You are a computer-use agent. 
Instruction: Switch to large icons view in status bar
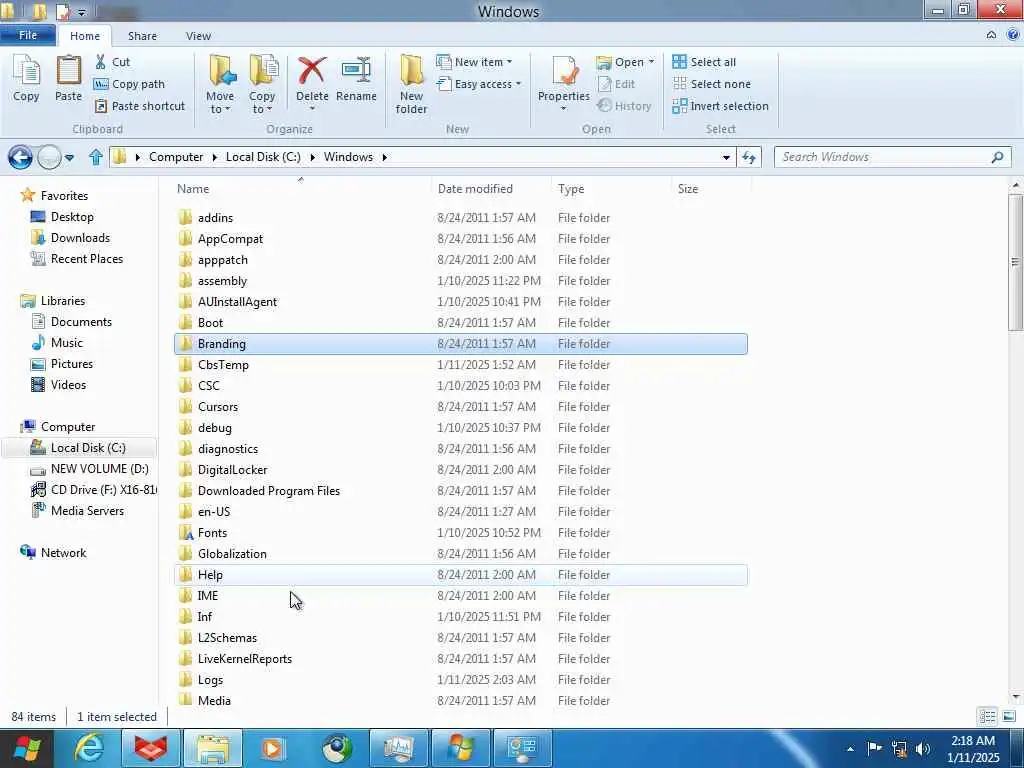click(1009, 716)
